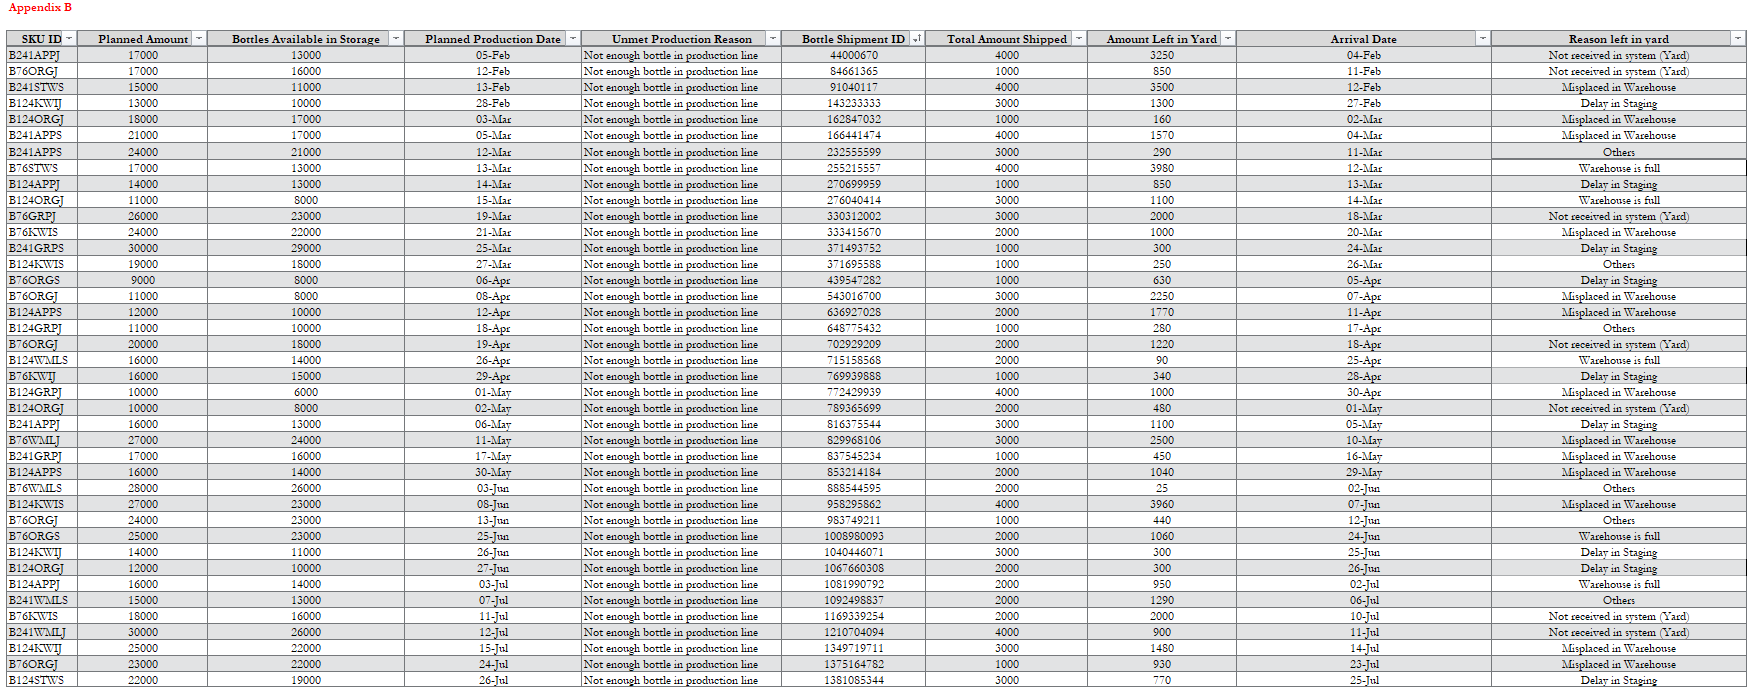Select SKU cell B76WMLJ
The image size is (1762, 687).
pyautogui.click(x=42, y=440)
